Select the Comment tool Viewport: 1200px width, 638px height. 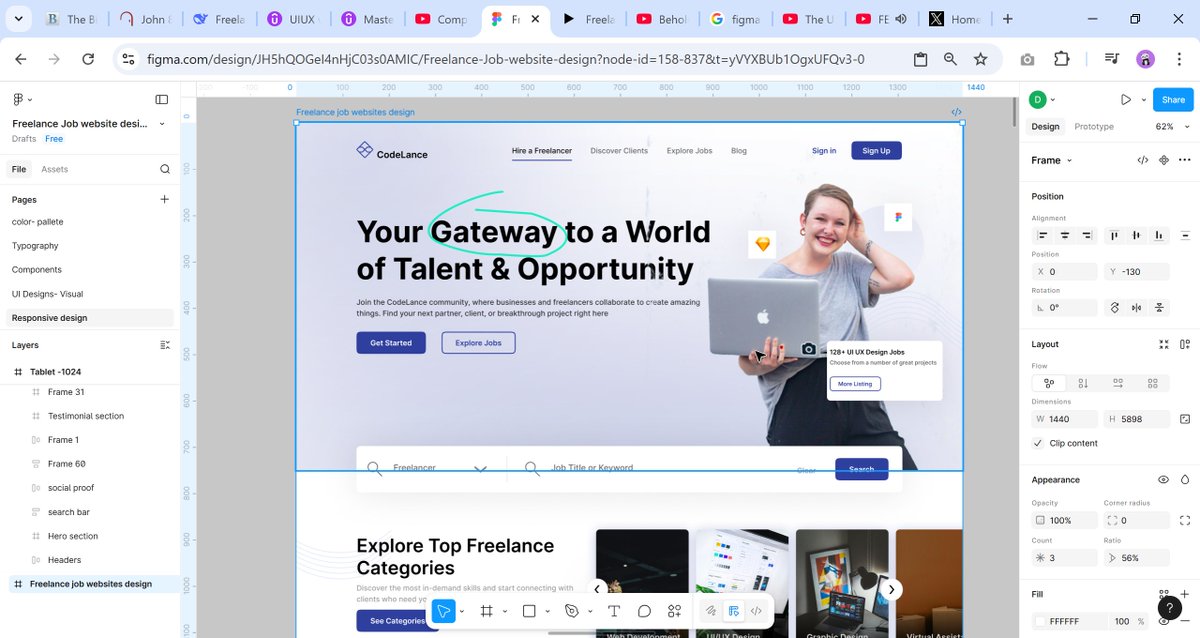pyautogui.click(x=644, y=611)
